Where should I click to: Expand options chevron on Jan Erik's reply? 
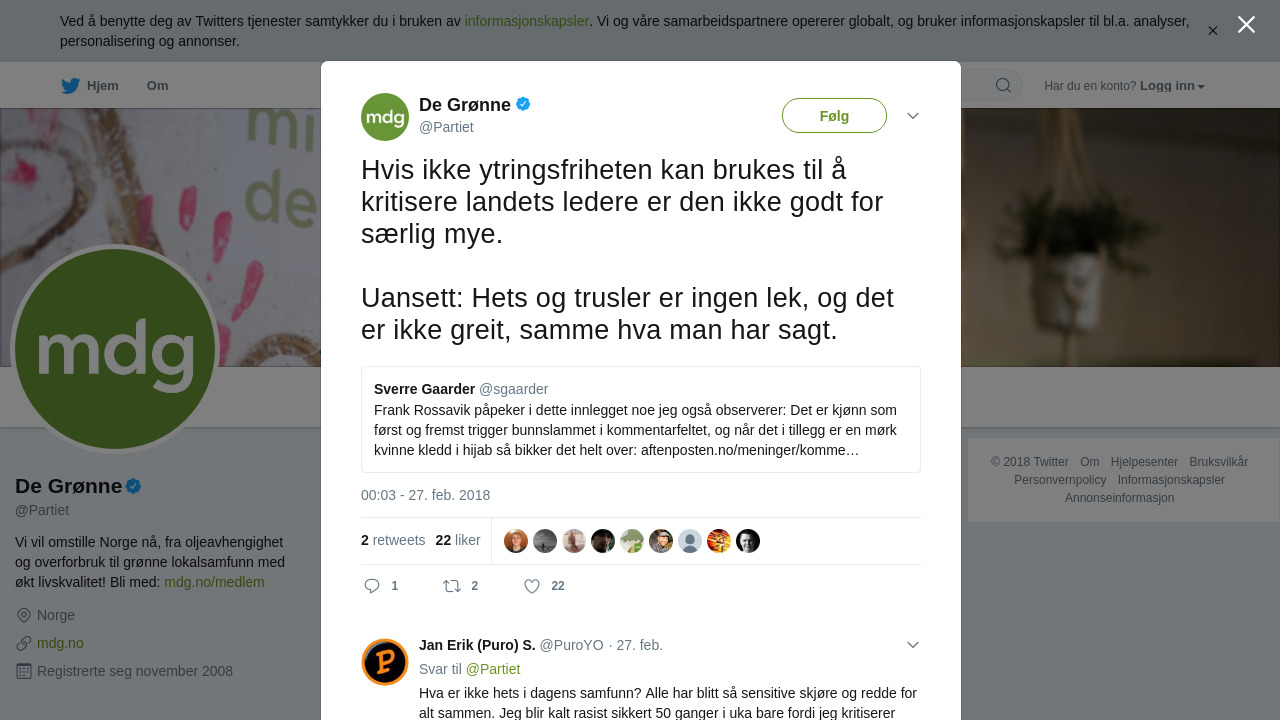point(913,645)
